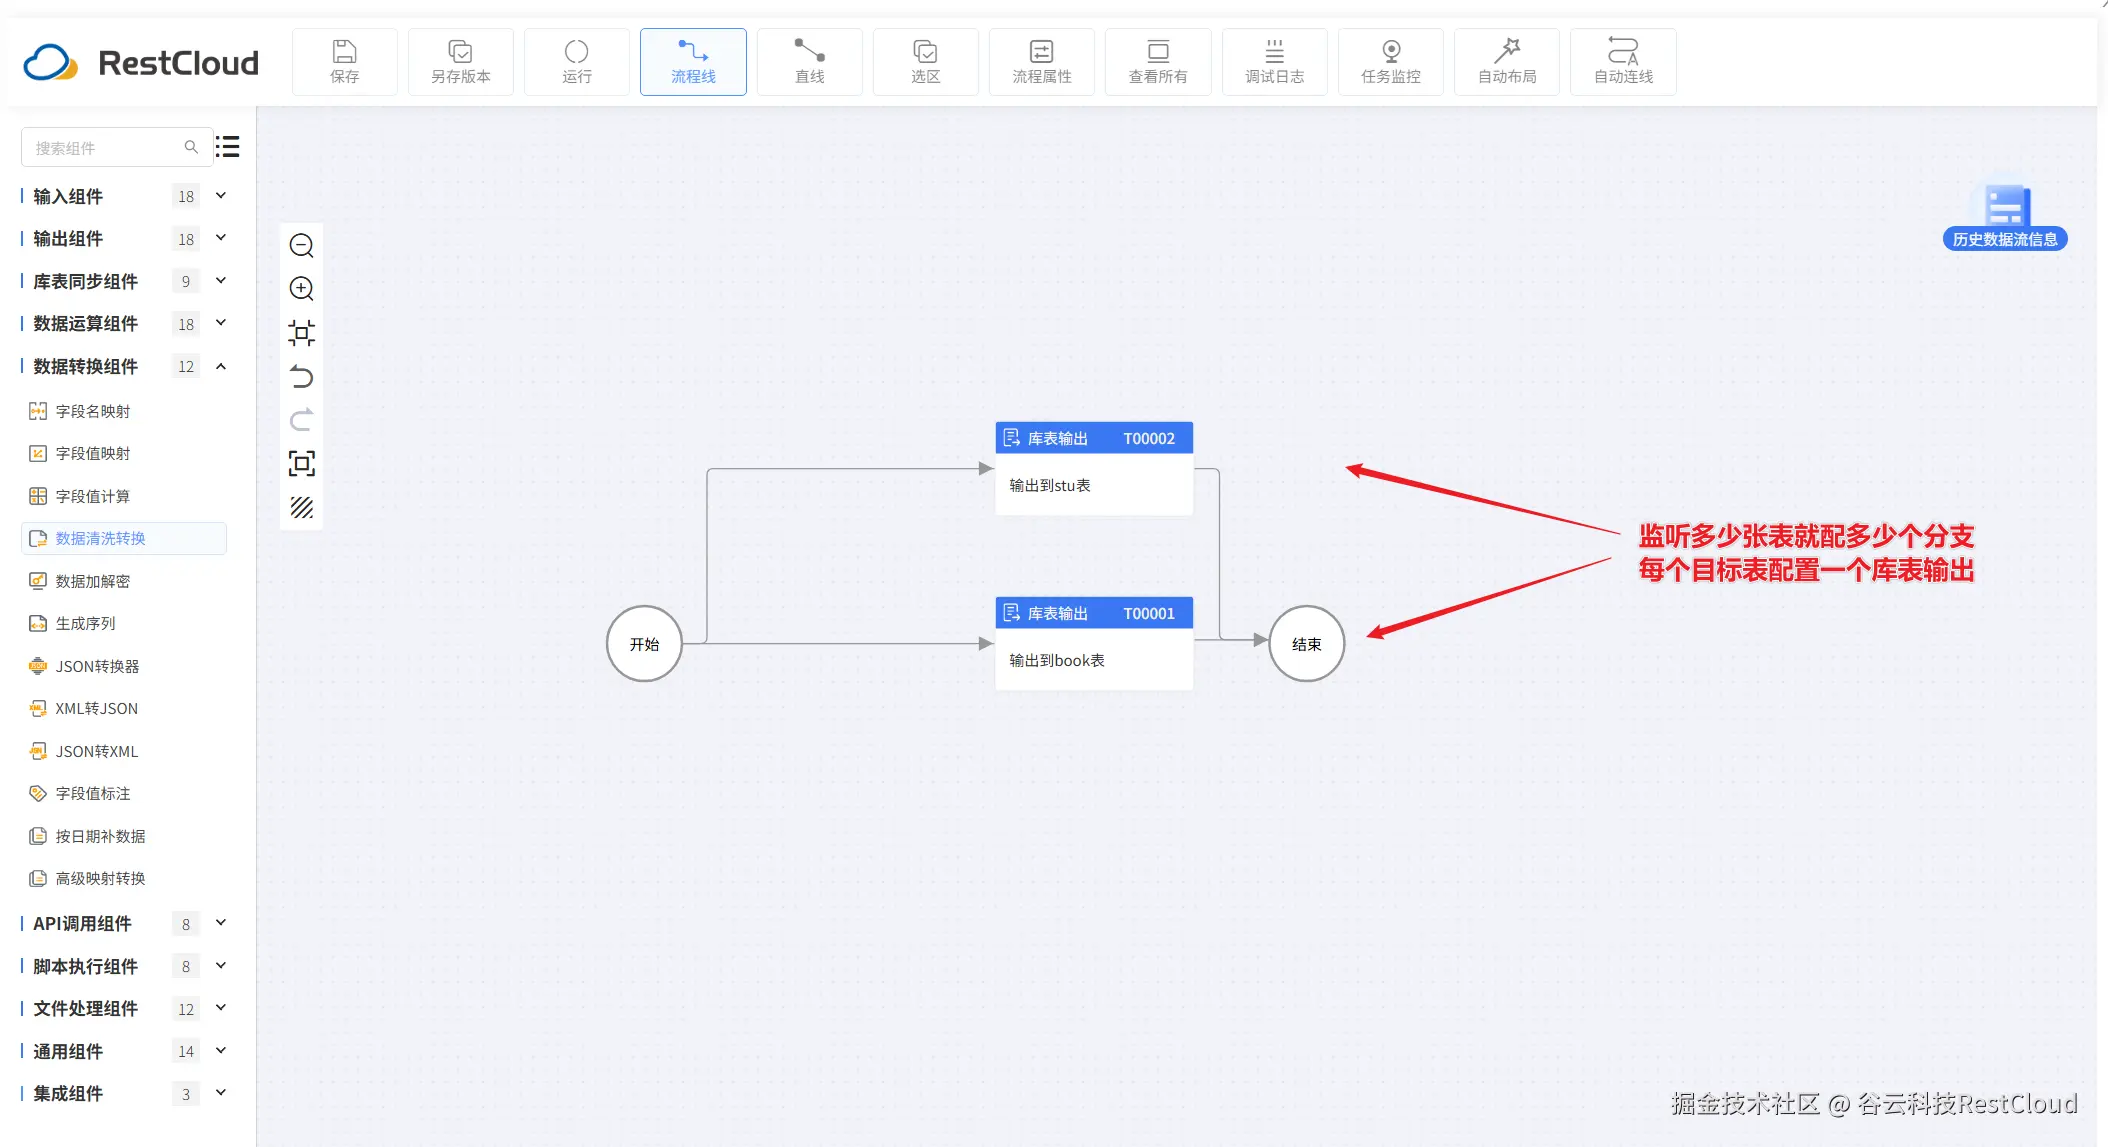Click the 另存版本 save-as-version icon
This screenshot has width=2108, height=1147.
(460, 62)
